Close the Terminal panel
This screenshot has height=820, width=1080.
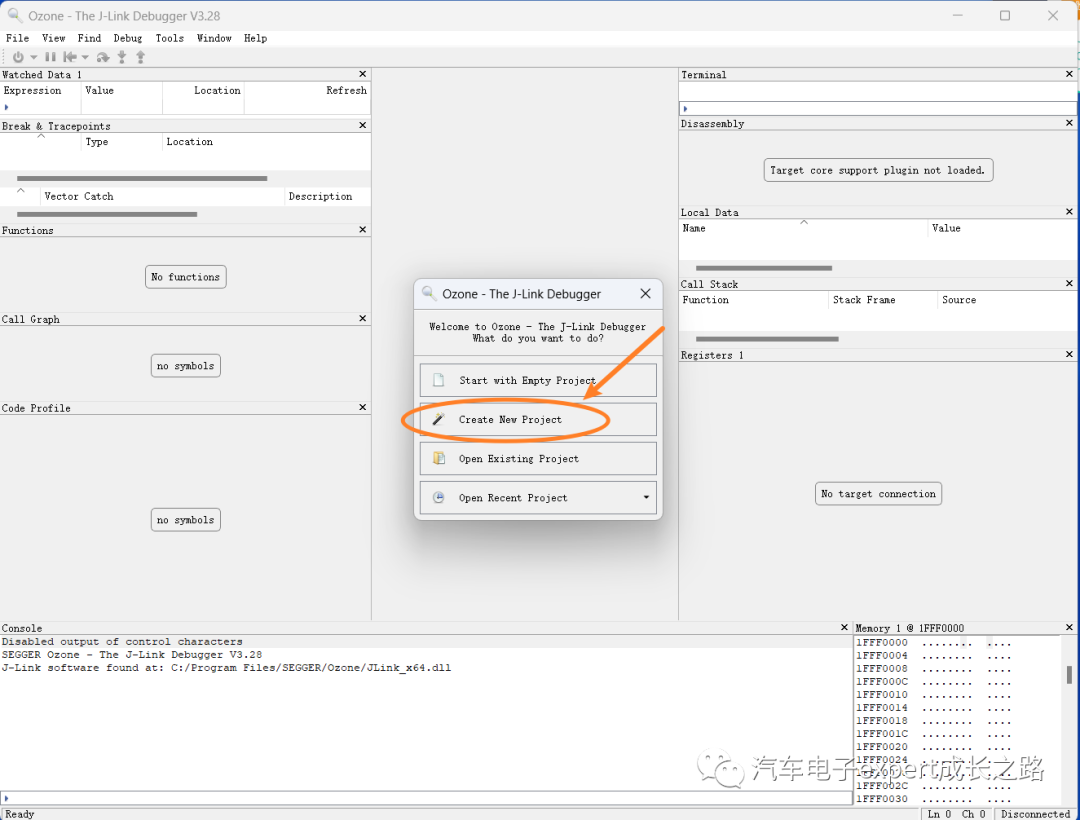[1070, 74]
